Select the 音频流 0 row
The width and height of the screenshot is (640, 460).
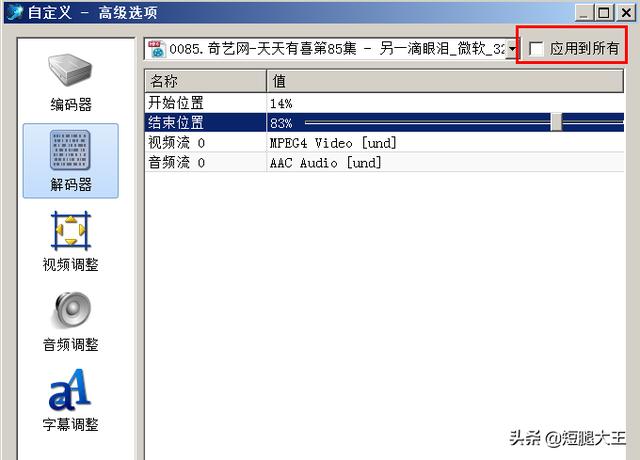click(x=384, y=162)
